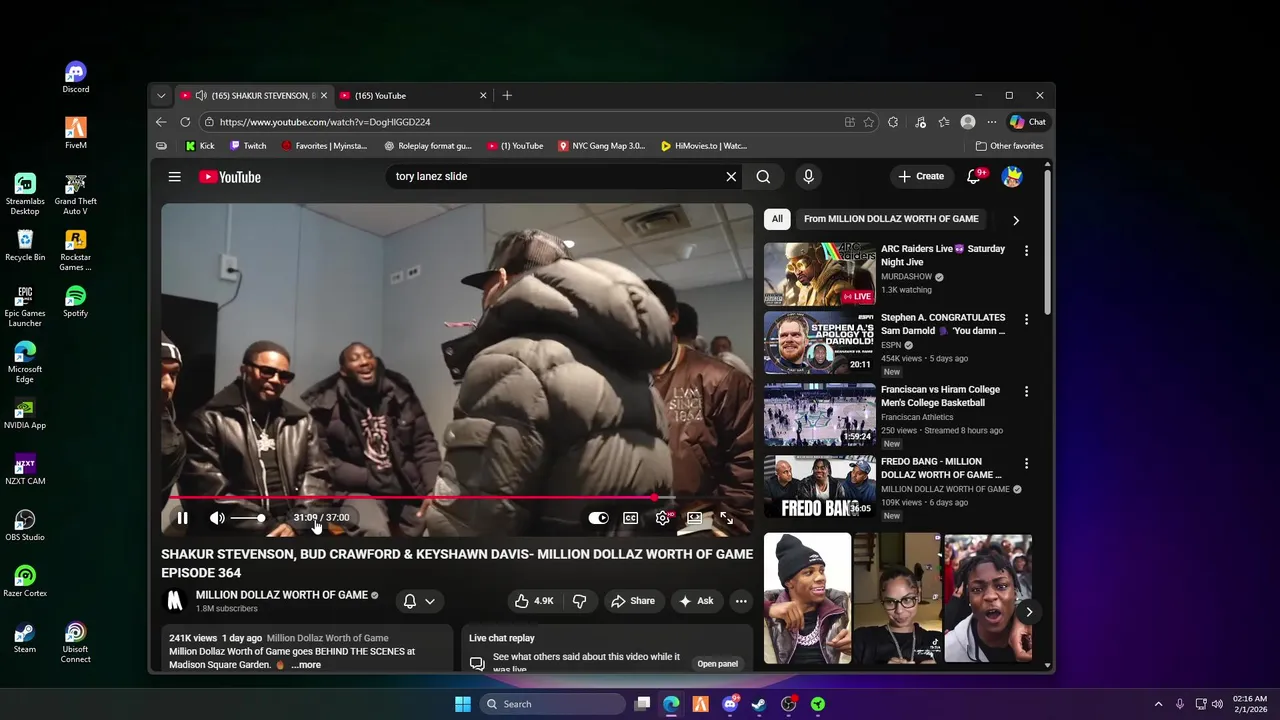Open ARC Raiders Live video thumbnail
Image resolution: width=1280 pixels, height=720 pixels.
click(x=819, y=274)
